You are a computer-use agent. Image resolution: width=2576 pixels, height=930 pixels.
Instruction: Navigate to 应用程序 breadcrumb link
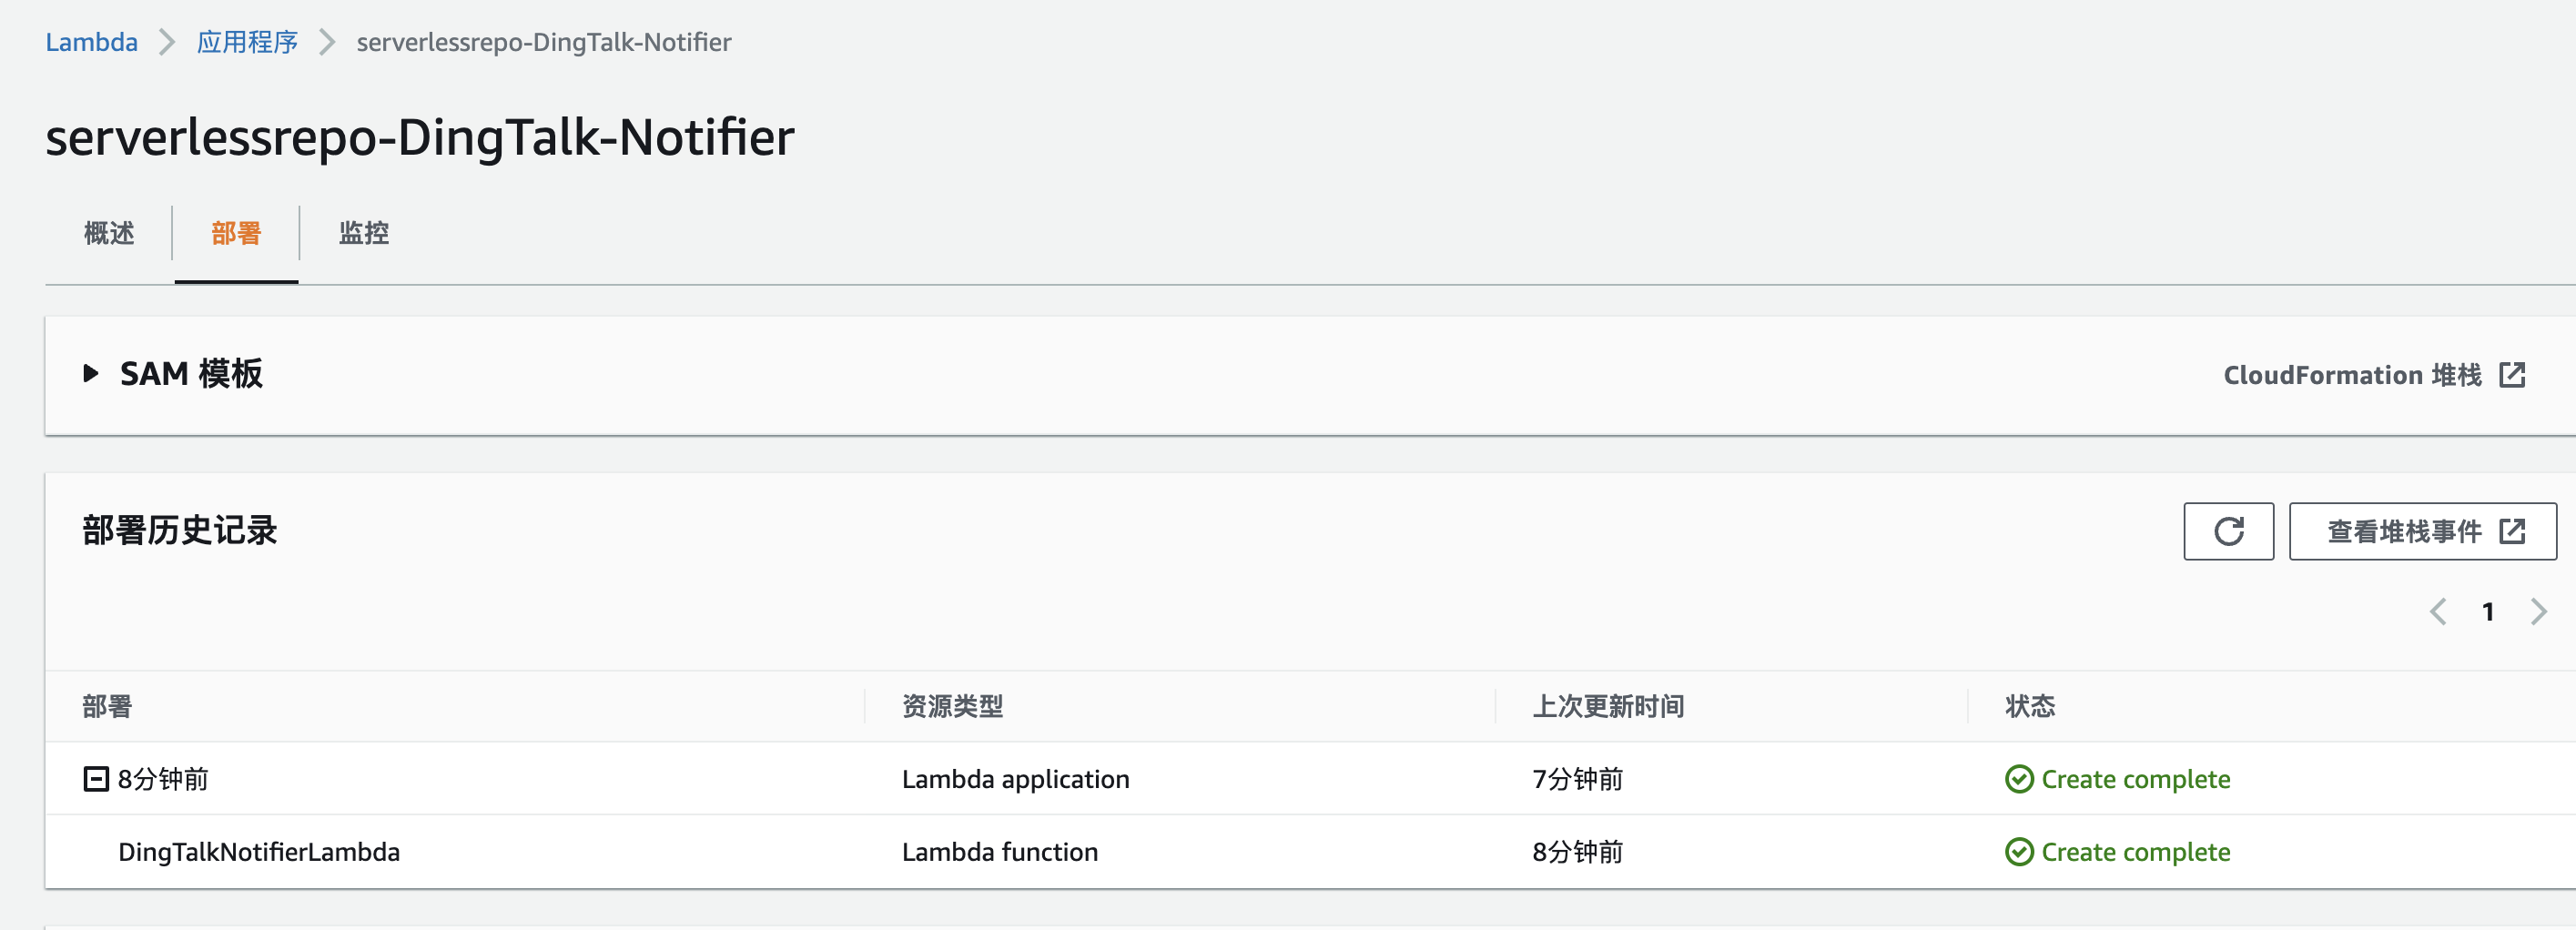tap(247, 42)
